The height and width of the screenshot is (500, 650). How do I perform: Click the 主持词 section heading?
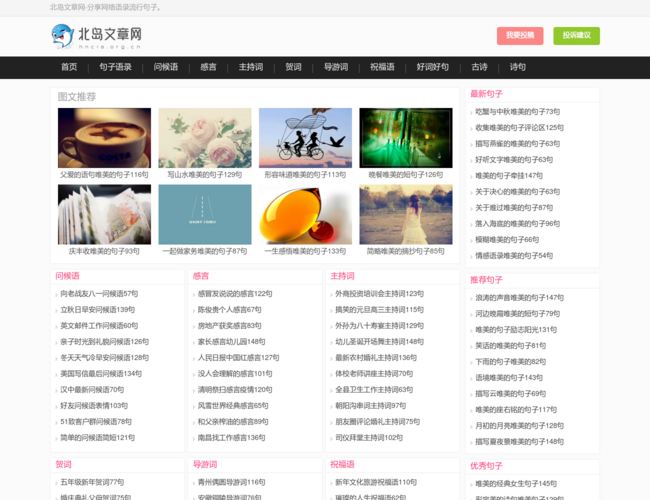[342, 276]
